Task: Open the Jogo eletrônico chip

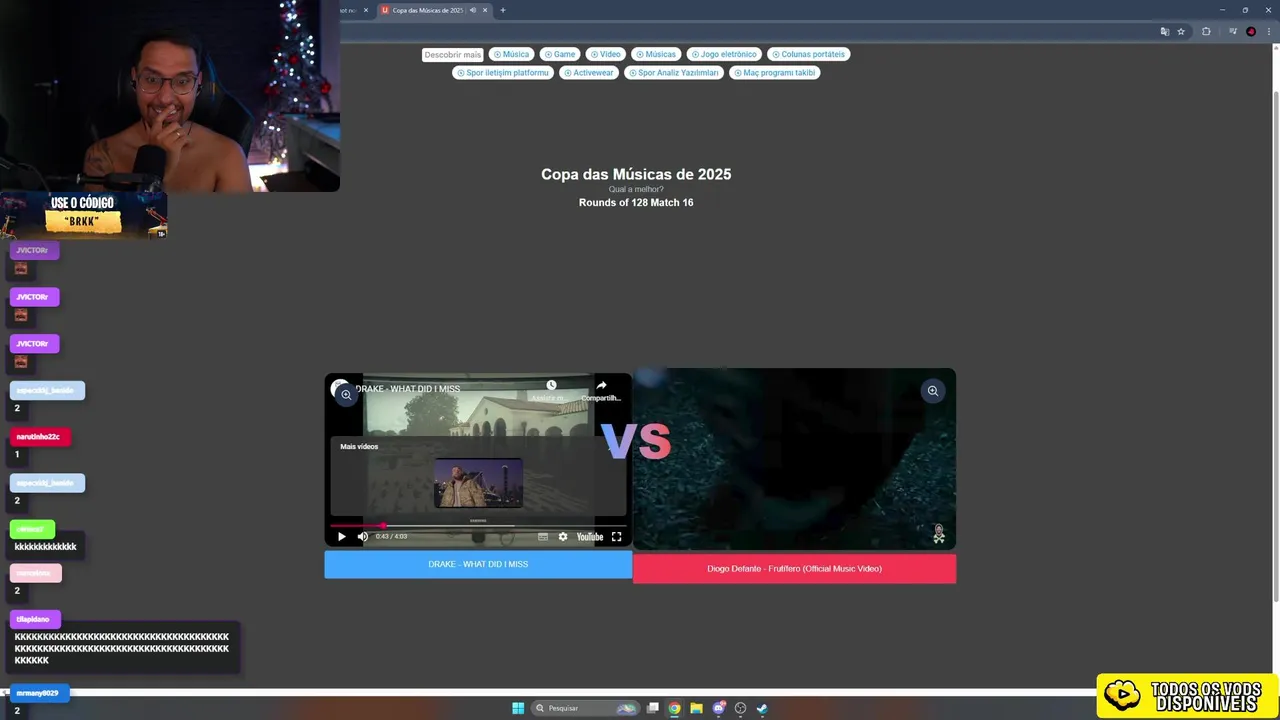Action: tap(724, 54)
